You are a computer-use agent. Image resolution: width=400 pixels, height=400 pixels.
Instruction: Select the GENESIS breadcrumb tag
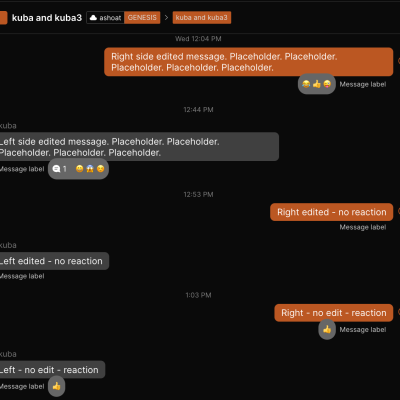(142, 18)
